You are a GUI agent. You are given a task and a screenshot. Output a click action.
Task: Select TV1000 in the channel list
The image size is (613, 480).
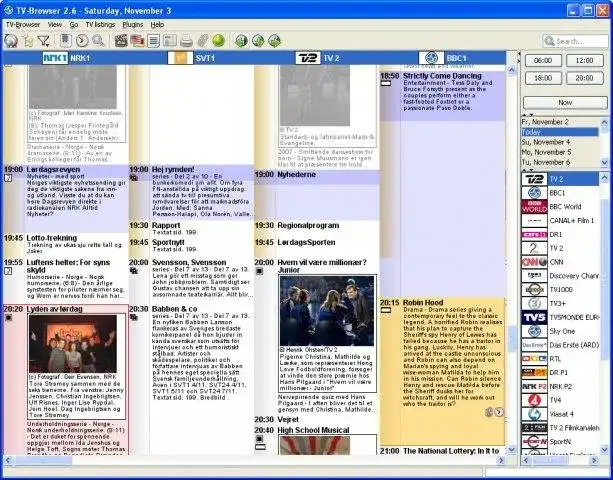(560, 290)
